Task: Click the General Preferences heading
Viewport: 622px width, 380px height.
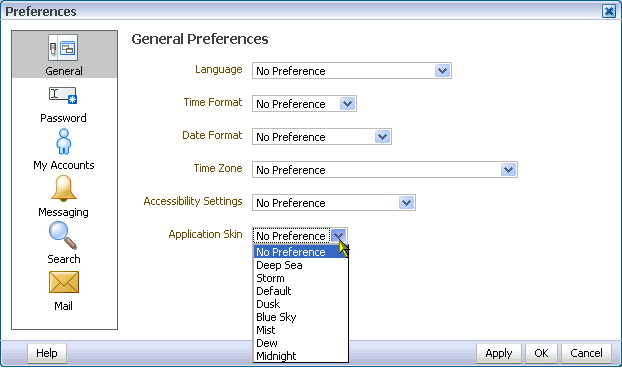Action: point(200,39)
